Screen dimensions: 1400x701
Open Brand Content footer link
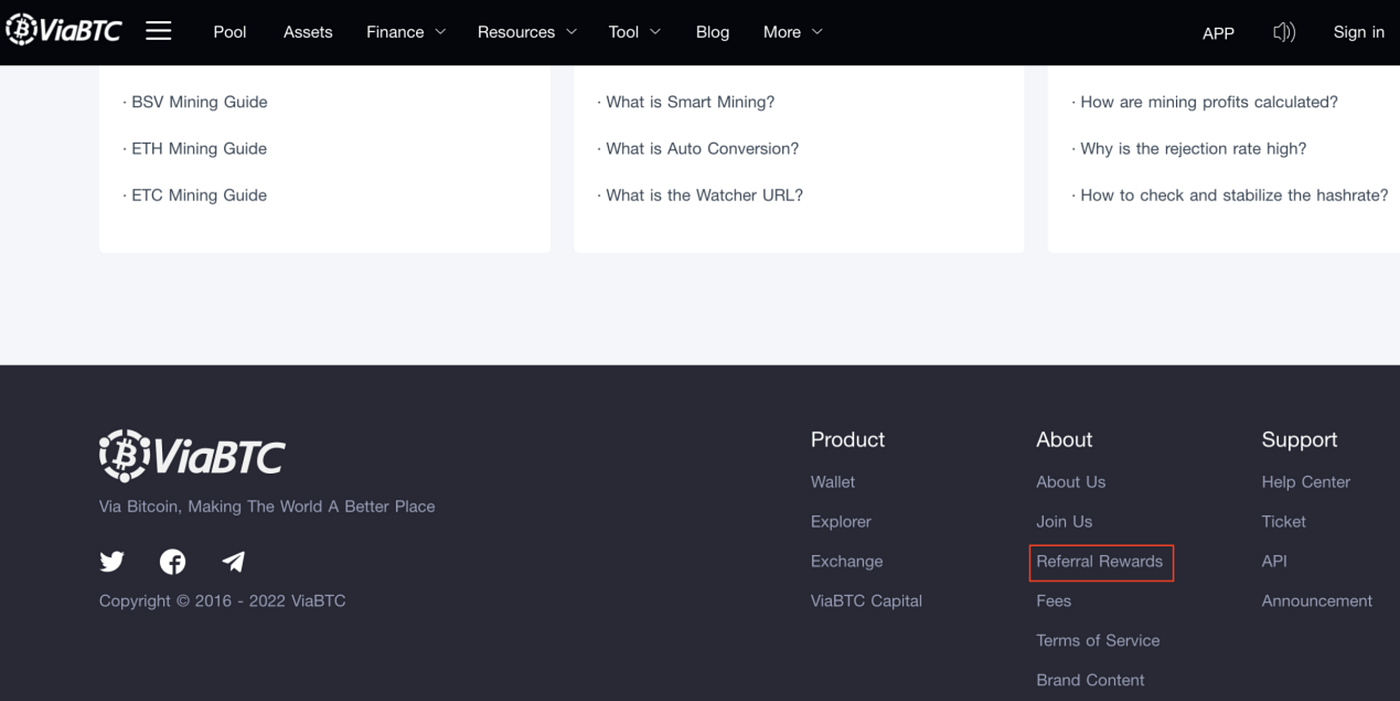click(1091, 680)
